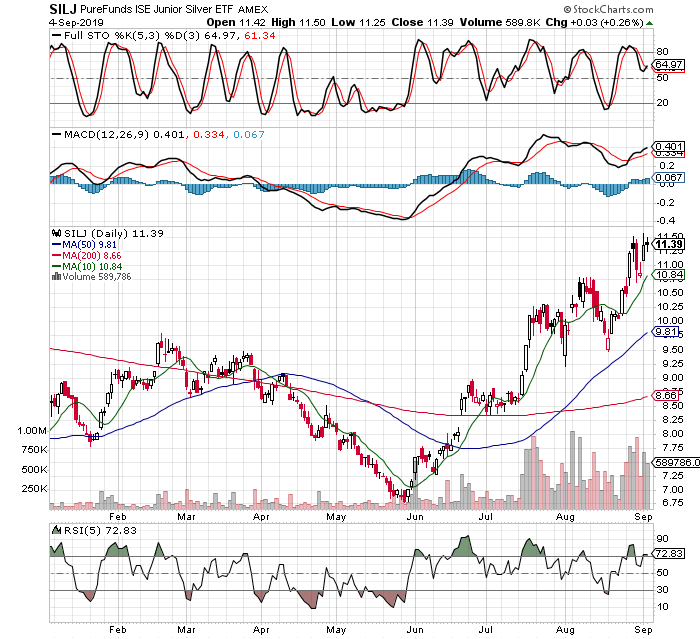Click the High 11.50 value
The image size is (700, 639).
(x=298, y=22)
